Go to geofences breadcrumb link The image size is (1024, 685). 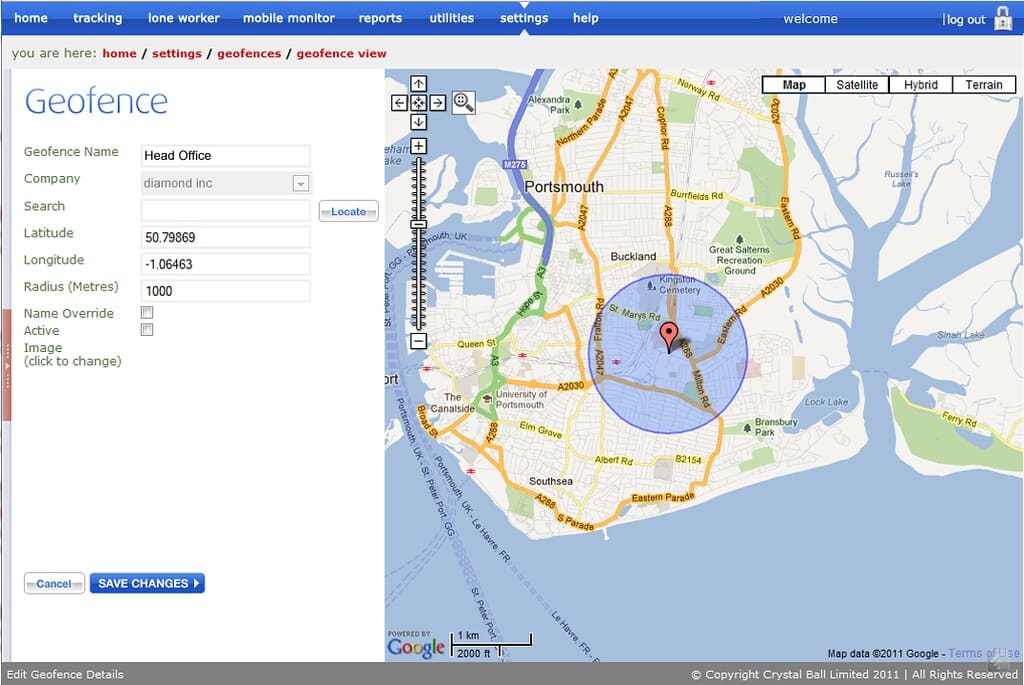click(x=249, y=54)
